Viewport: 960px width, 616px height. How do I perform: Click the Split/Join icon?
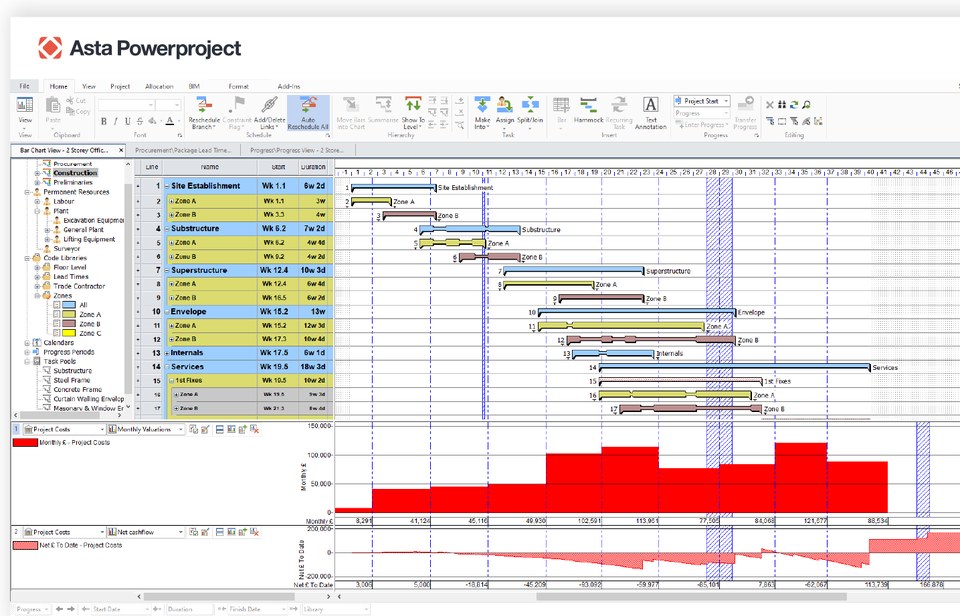tap(530, 105)
